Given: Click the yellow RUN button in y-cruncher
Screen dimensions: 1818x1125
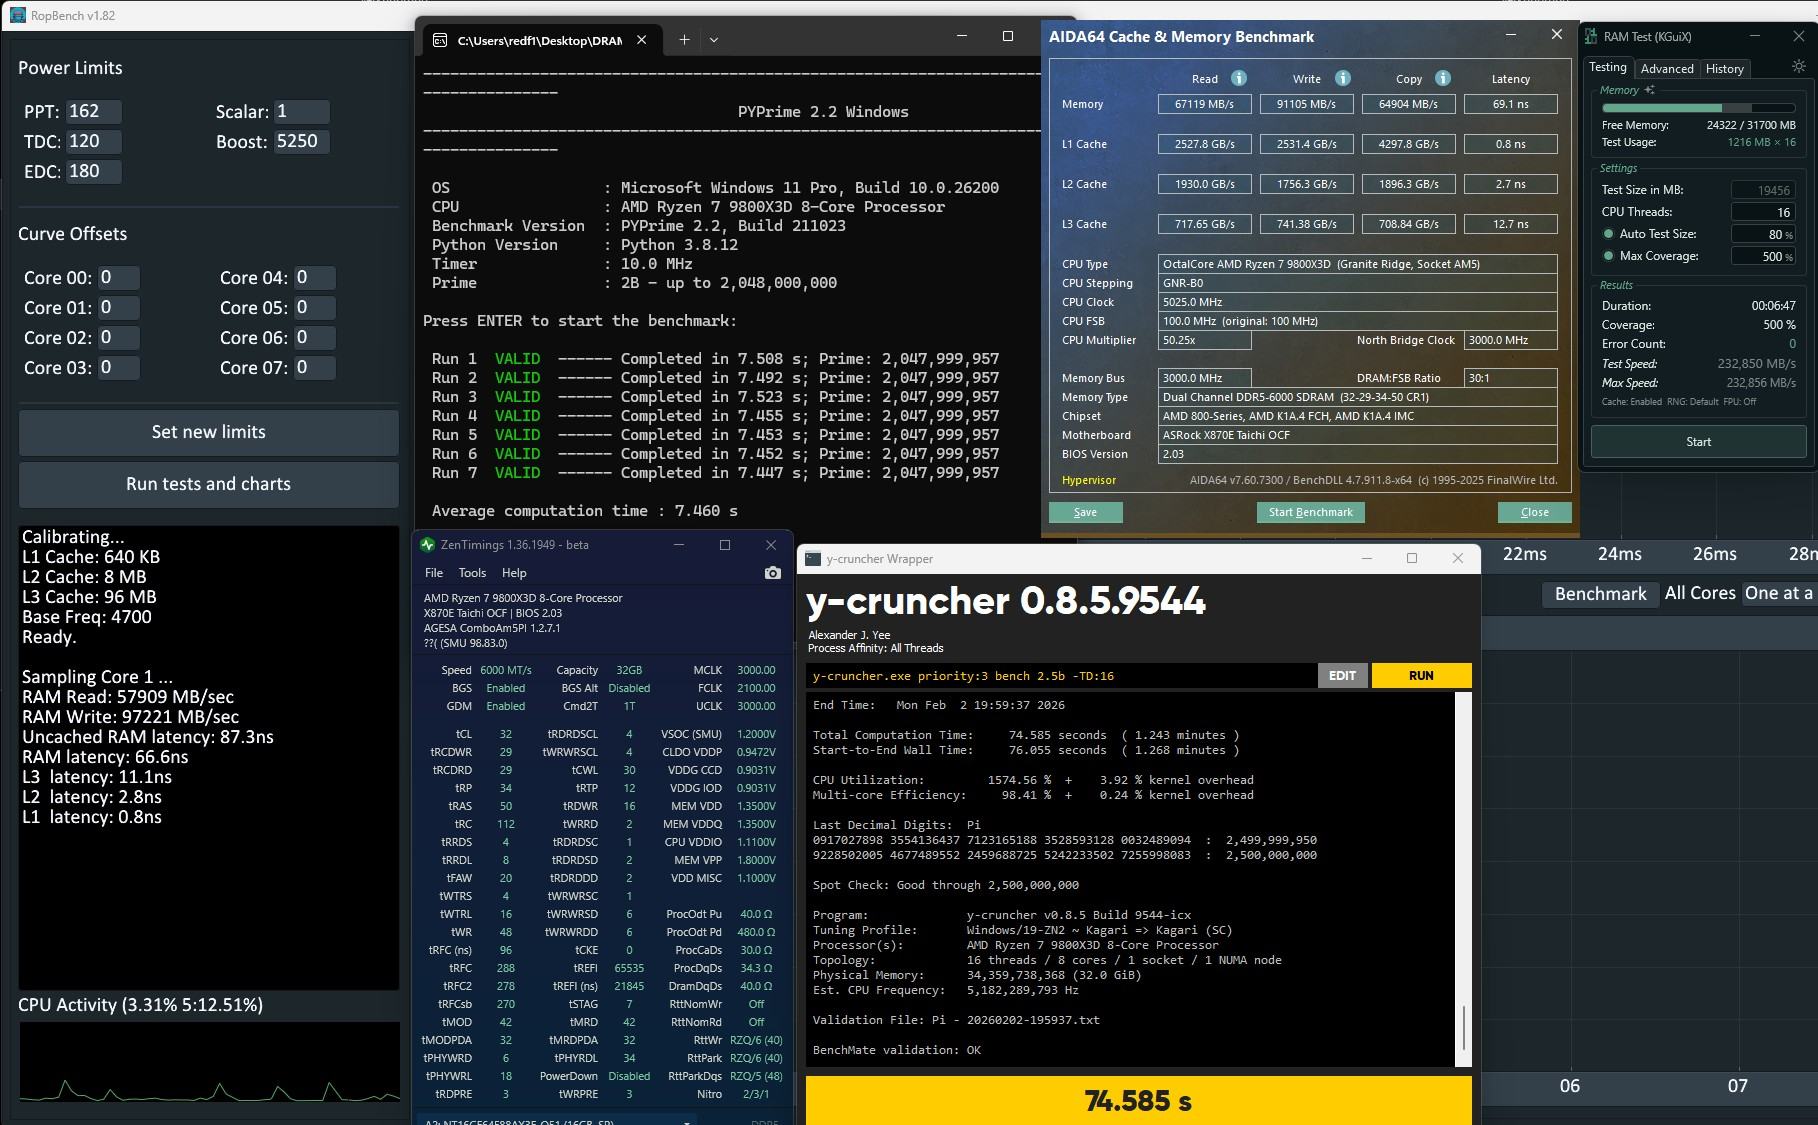Looking at the screenshot, I should point(1421,676).
